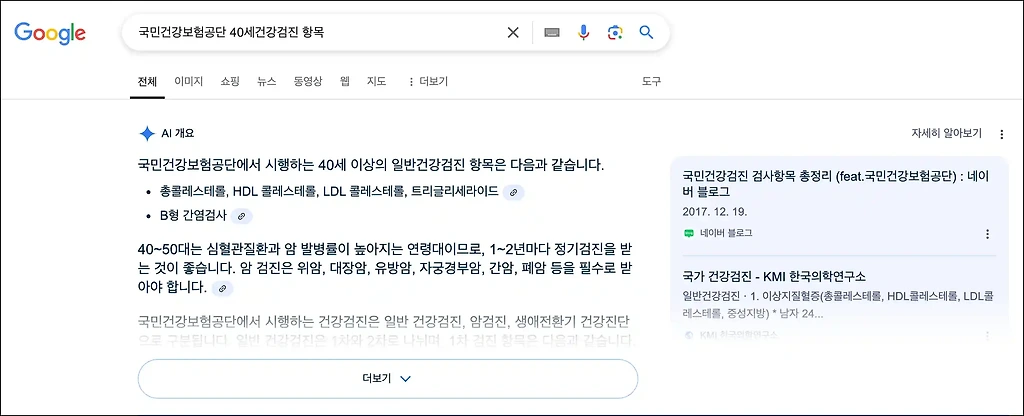This screenshot has height=416, width=1024.
Task: Click the KMI snippet text 일반건강검진 · 1. 이상지질혈증
Action: 838,304
